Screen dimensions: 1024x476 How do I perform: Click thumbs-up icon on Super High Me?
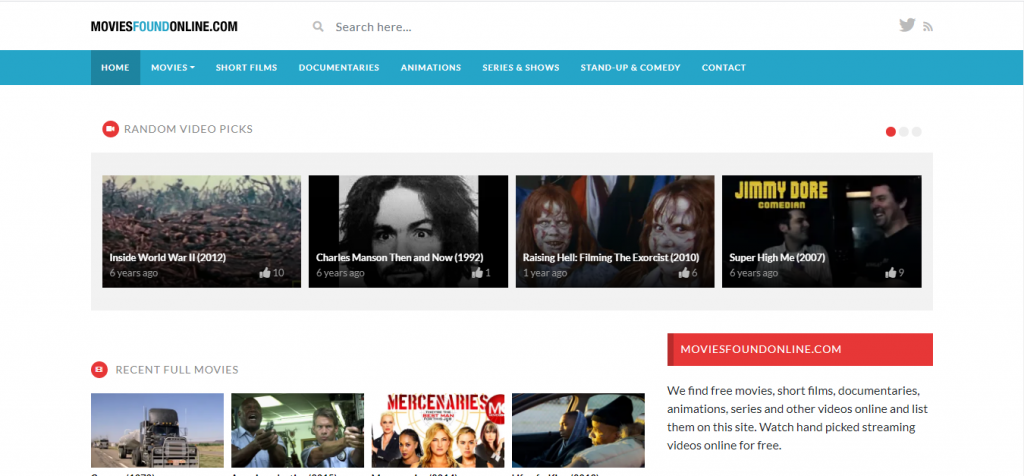891,273
